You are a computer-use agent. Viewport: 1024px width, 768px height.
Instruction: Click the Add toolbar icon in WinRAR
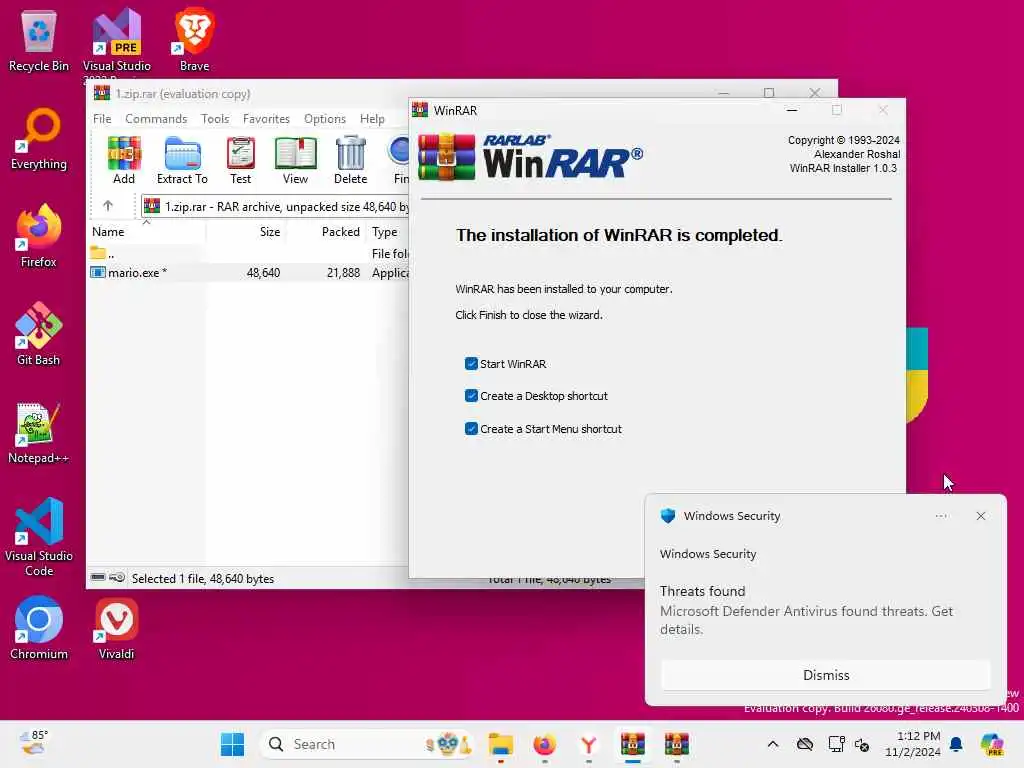123,161
